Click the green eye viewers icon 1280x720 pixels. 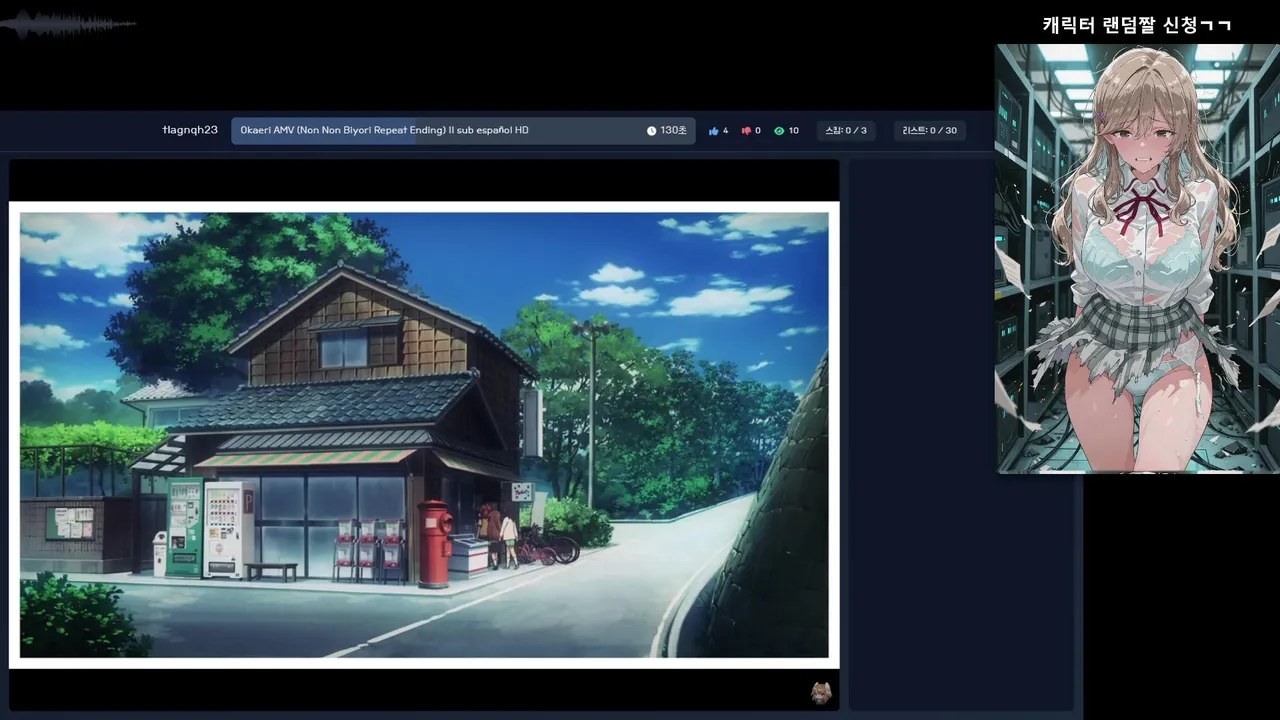779,131
